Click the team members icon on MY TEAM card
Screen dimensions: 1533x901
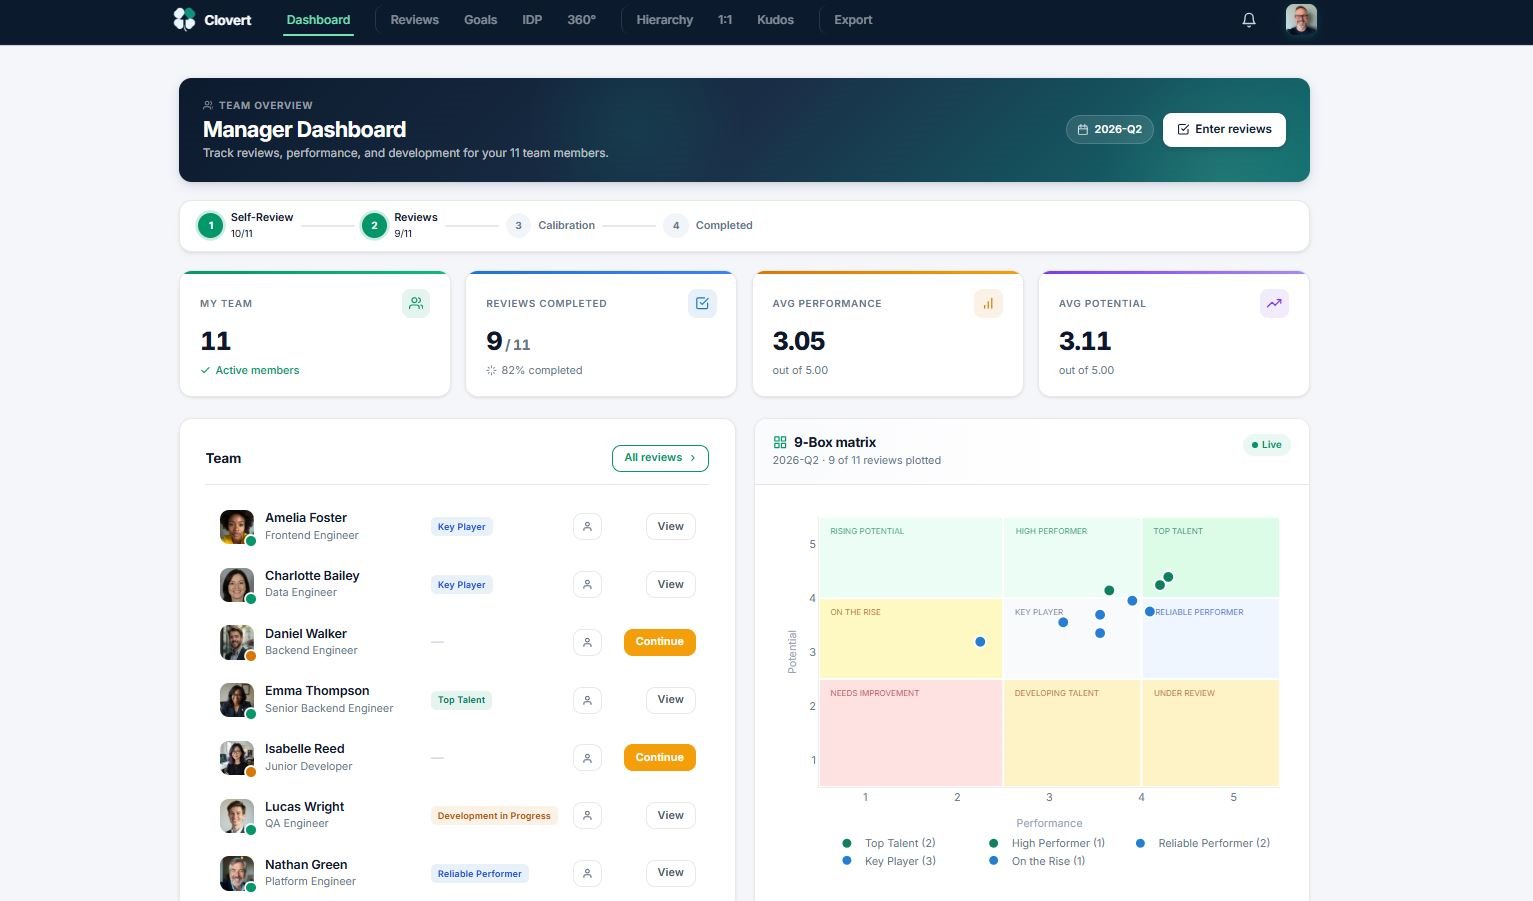click(416, 303)
